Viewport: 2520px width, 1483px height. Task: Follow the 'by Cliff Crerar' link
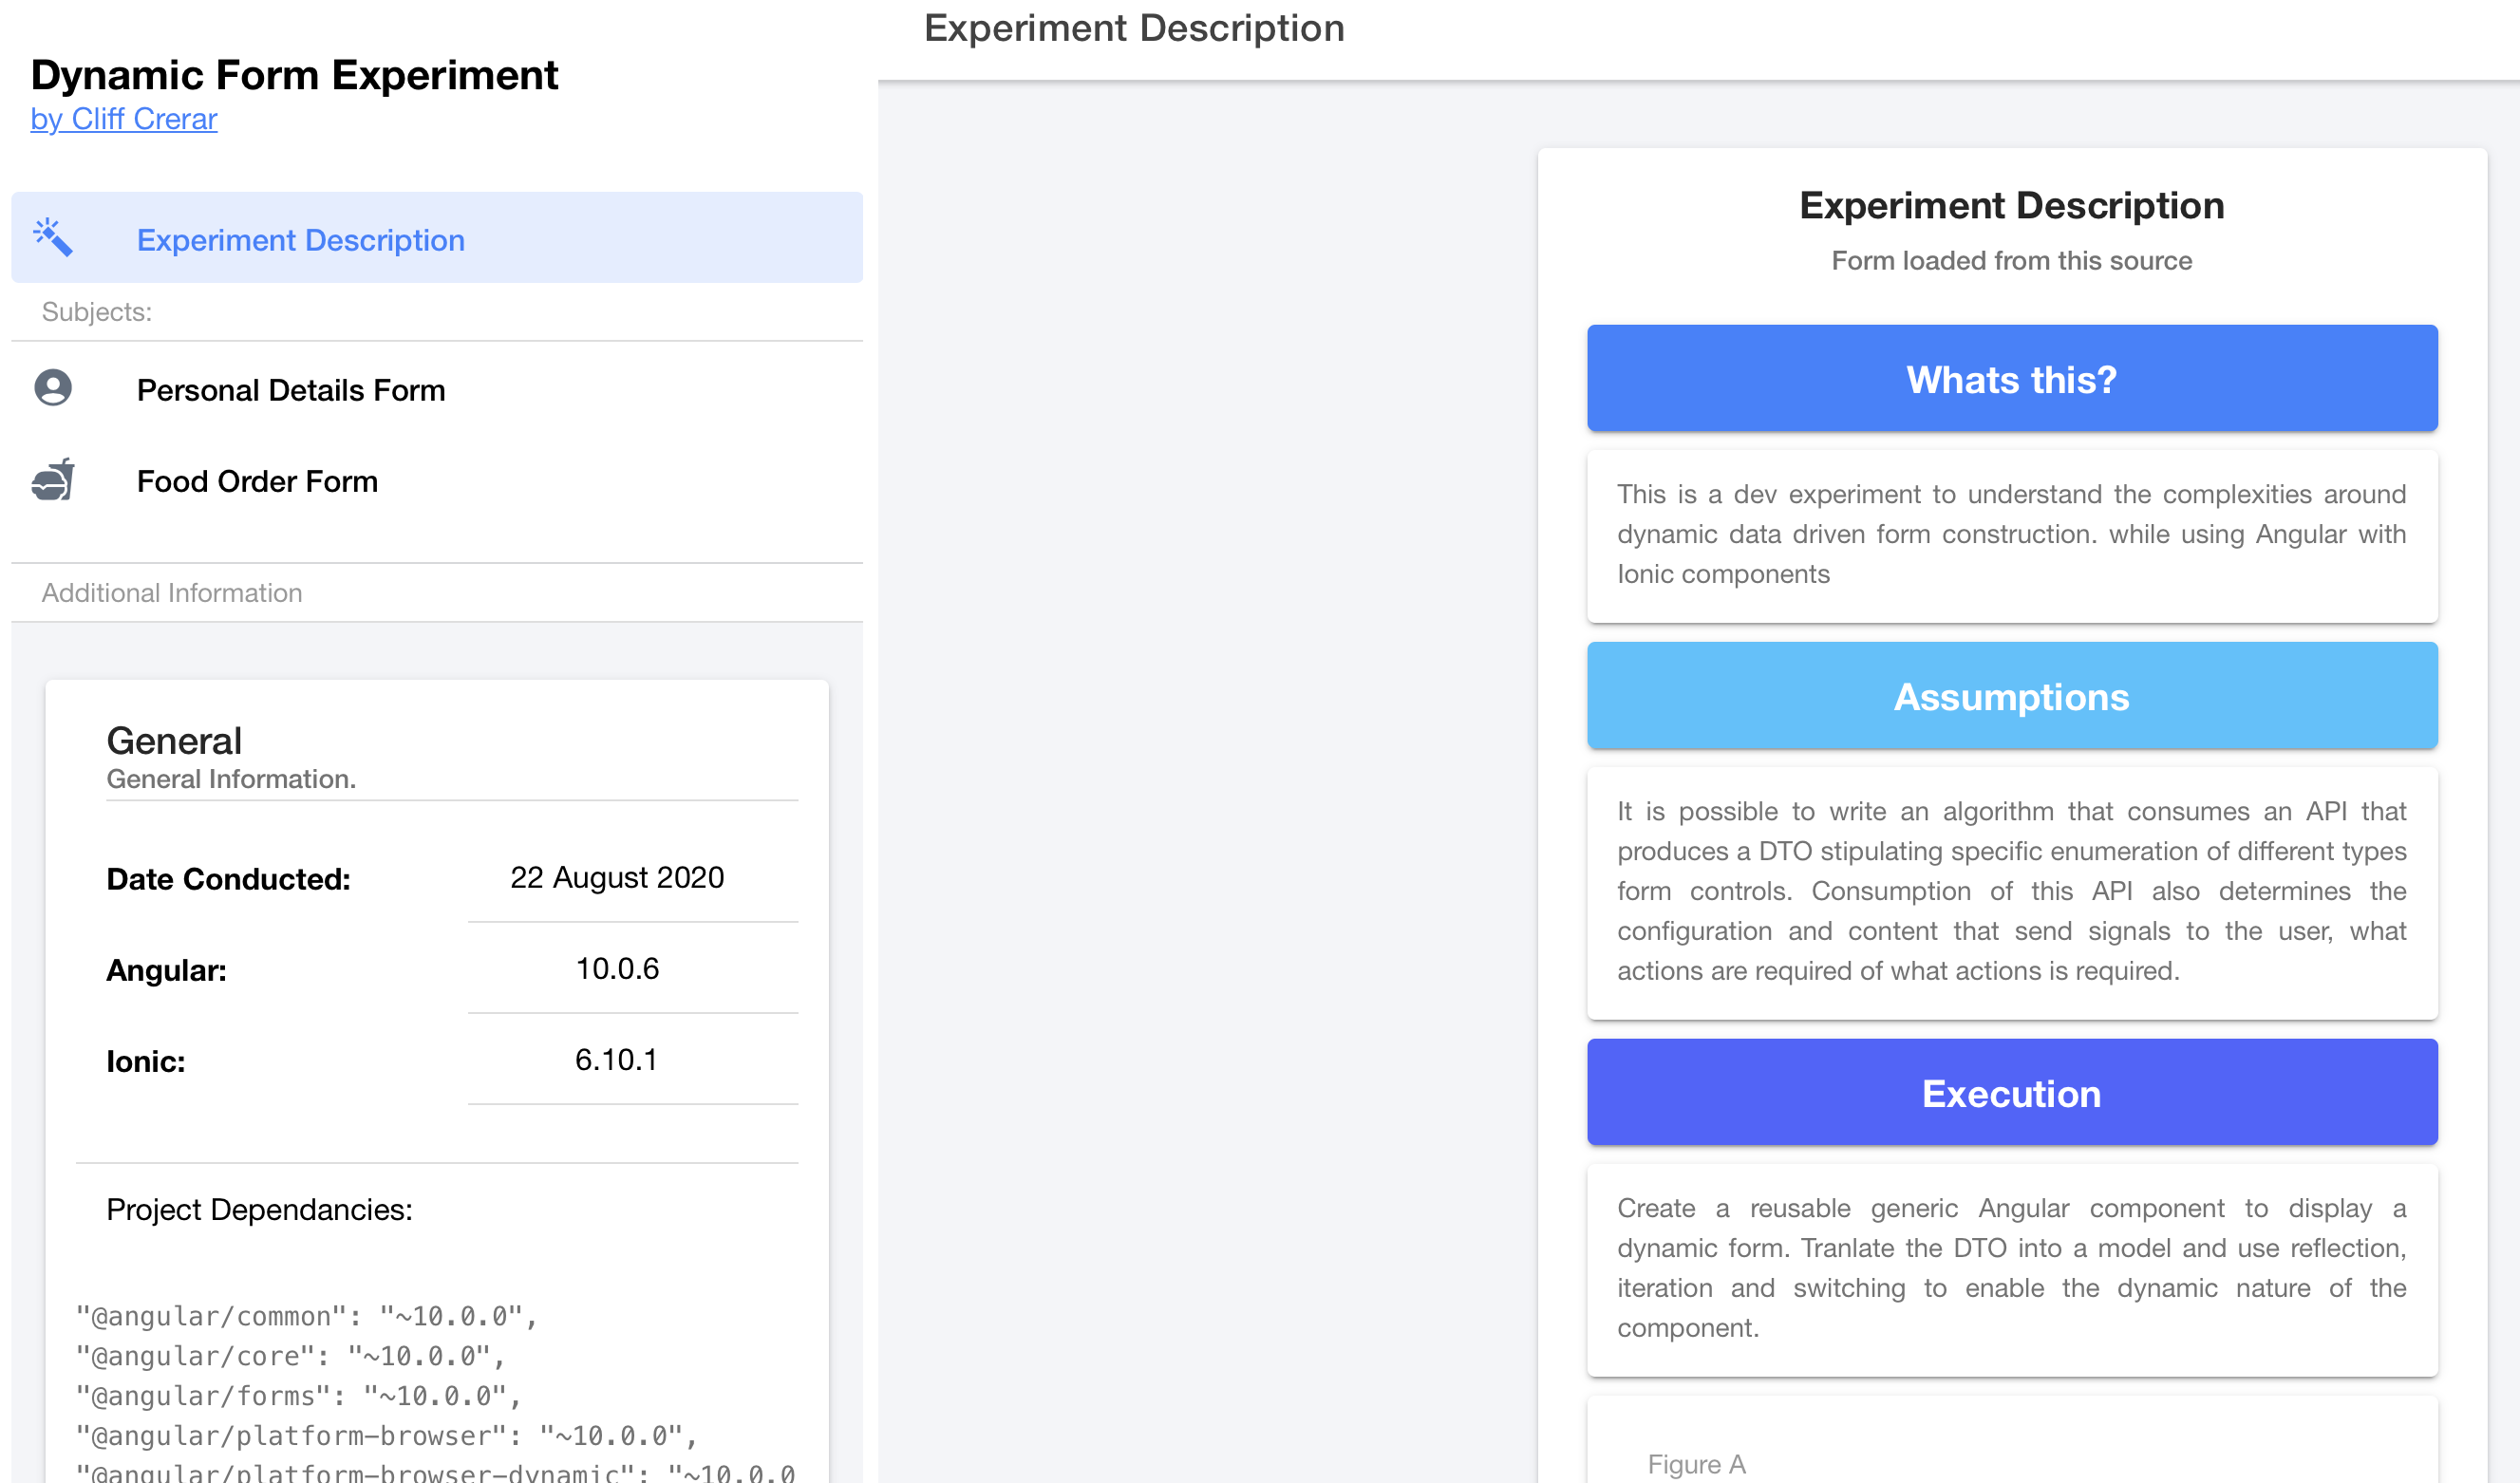coord(124,119)
